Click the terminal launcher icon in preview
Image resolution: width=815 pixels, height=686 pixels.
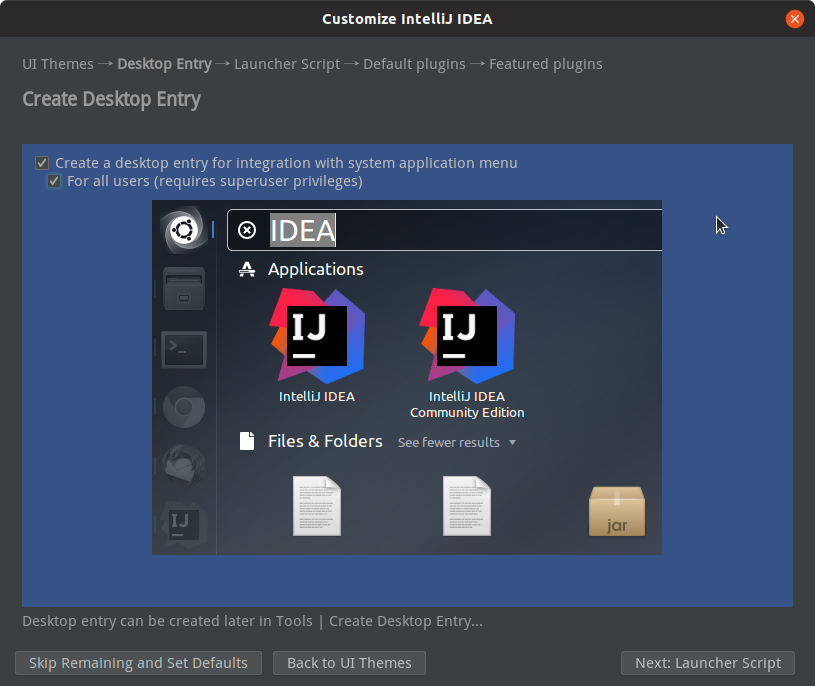click(x=184, y=349)
